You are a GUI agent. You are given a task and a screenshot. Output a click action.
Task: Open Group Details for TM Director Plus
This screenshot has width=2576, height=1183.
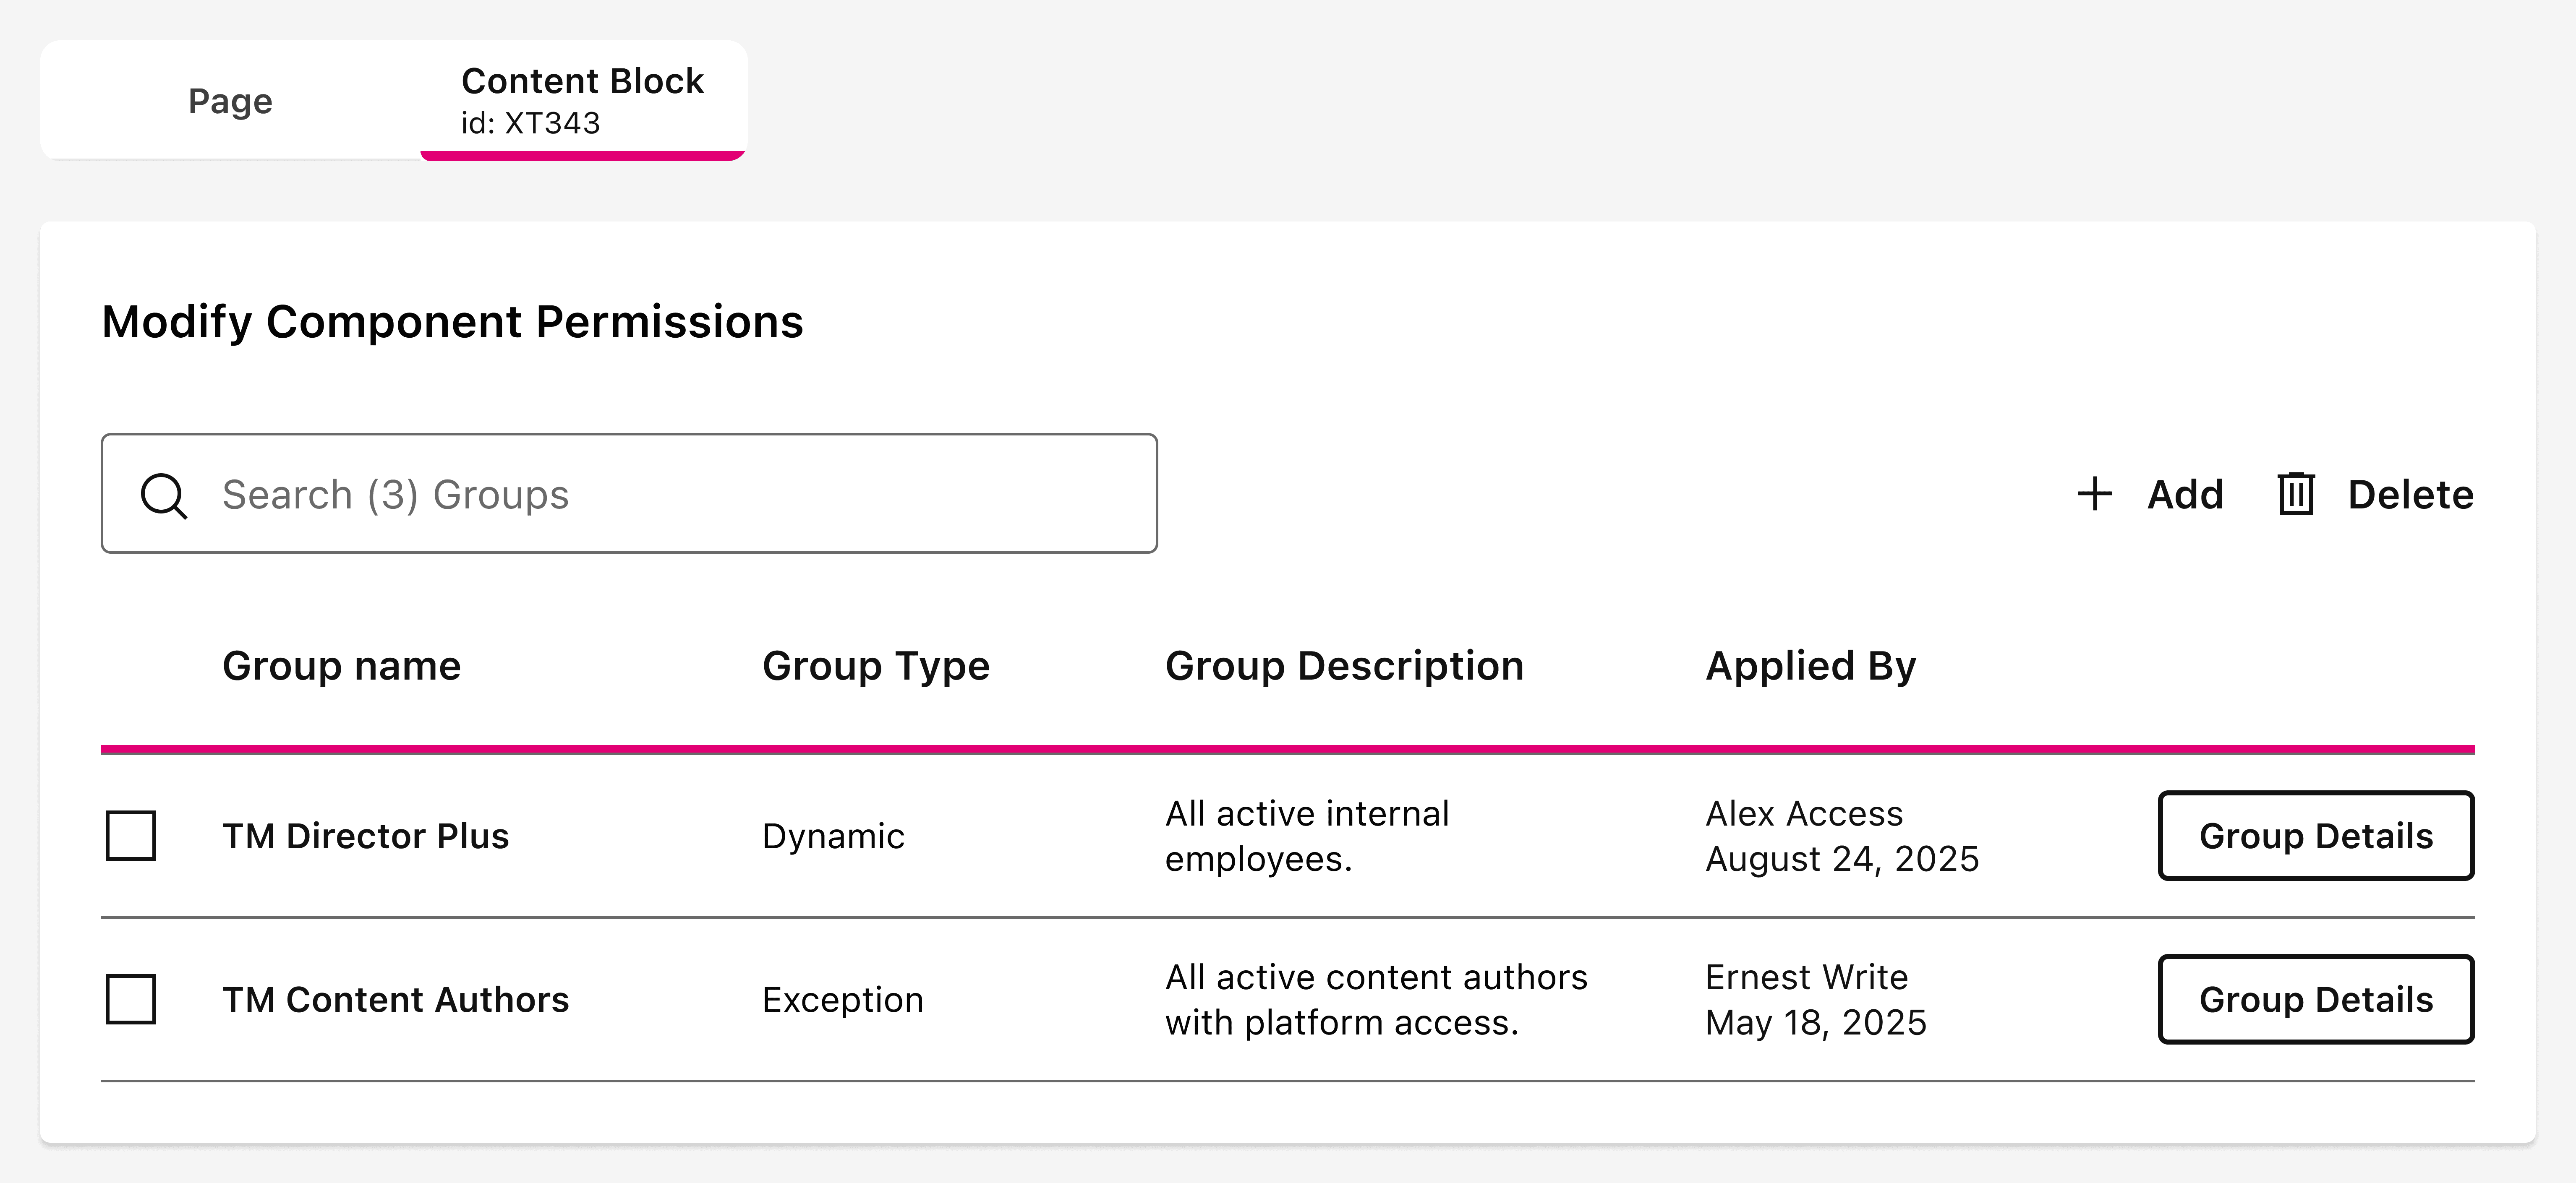pos(2315,836)
